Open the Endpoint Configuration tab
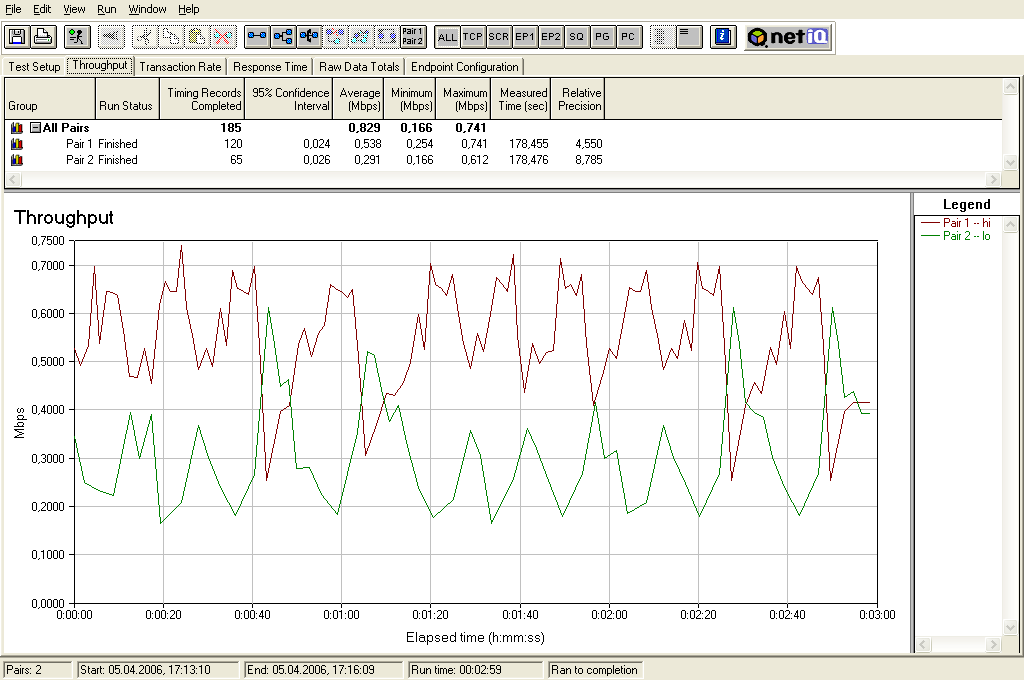 (x=465, y=67)
